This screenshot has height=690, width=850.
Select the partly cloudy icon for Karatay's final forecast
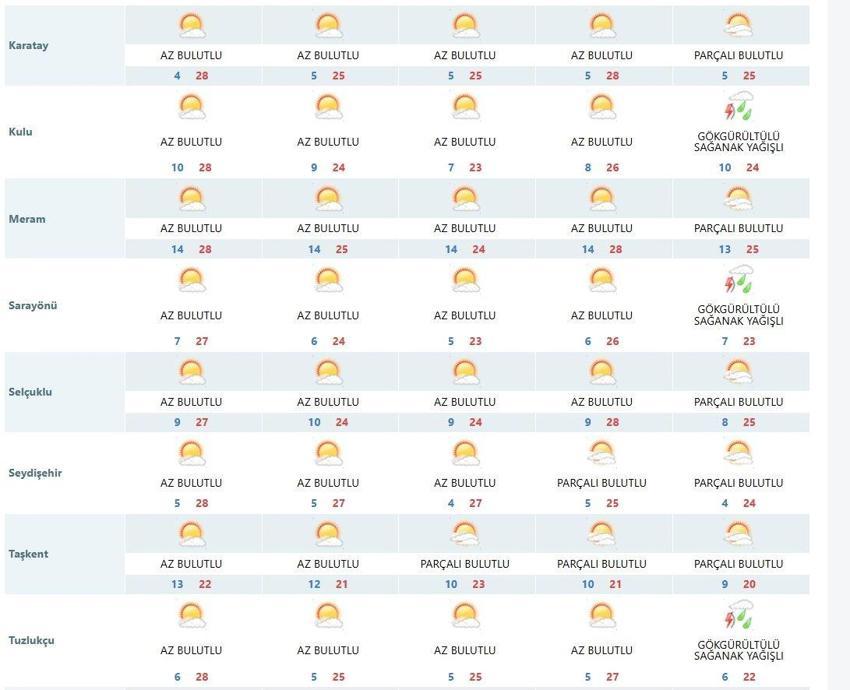click(x=736, y=23)
